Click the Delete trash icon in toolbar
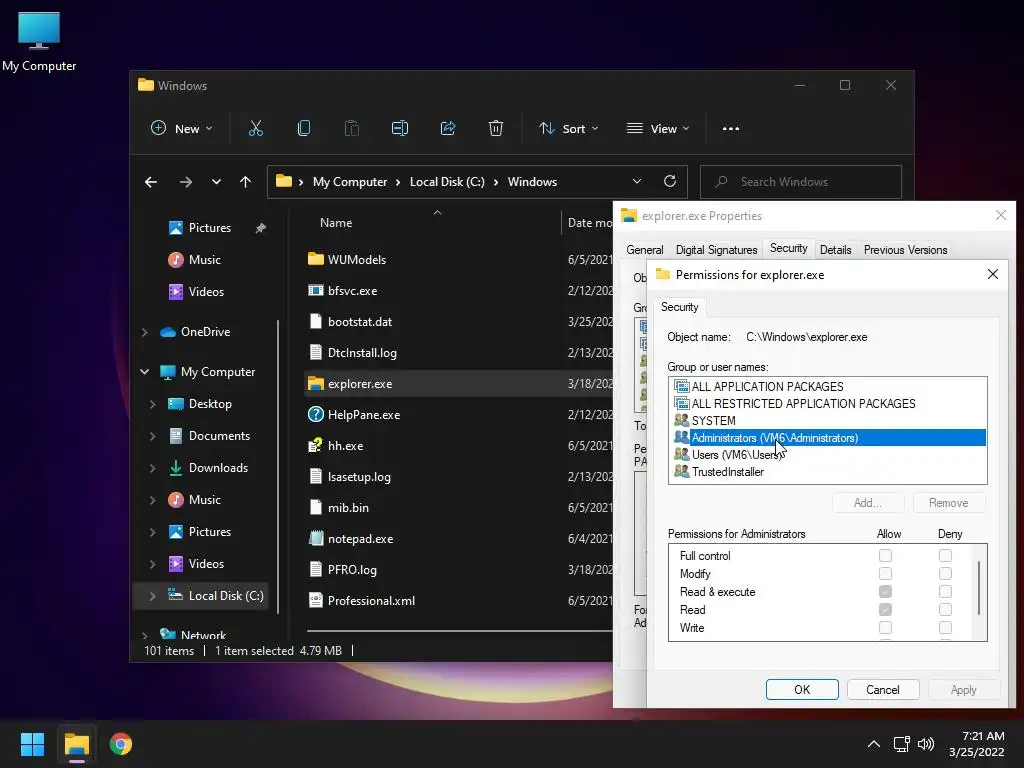The height and width of the screenshot is (768, 1024). pos(496,129)
